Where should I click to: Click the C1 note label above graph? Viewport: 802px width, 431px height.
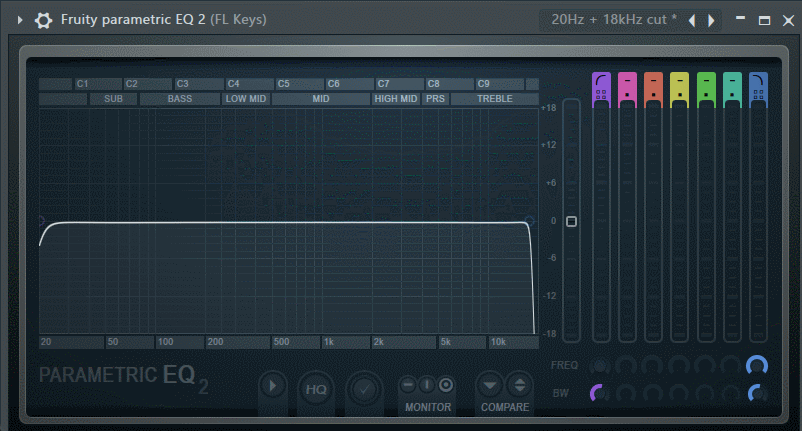pos(82,84)
